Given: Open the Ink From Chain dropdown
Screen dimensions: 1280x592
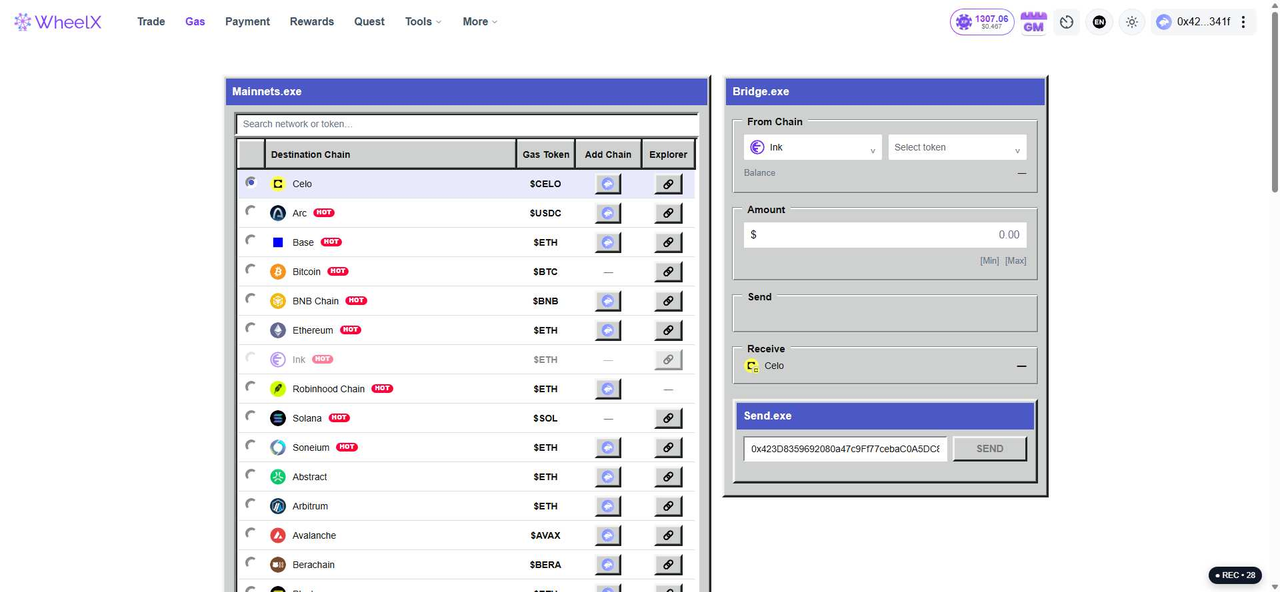Looking at the screenshot, I should click(813, 148).
